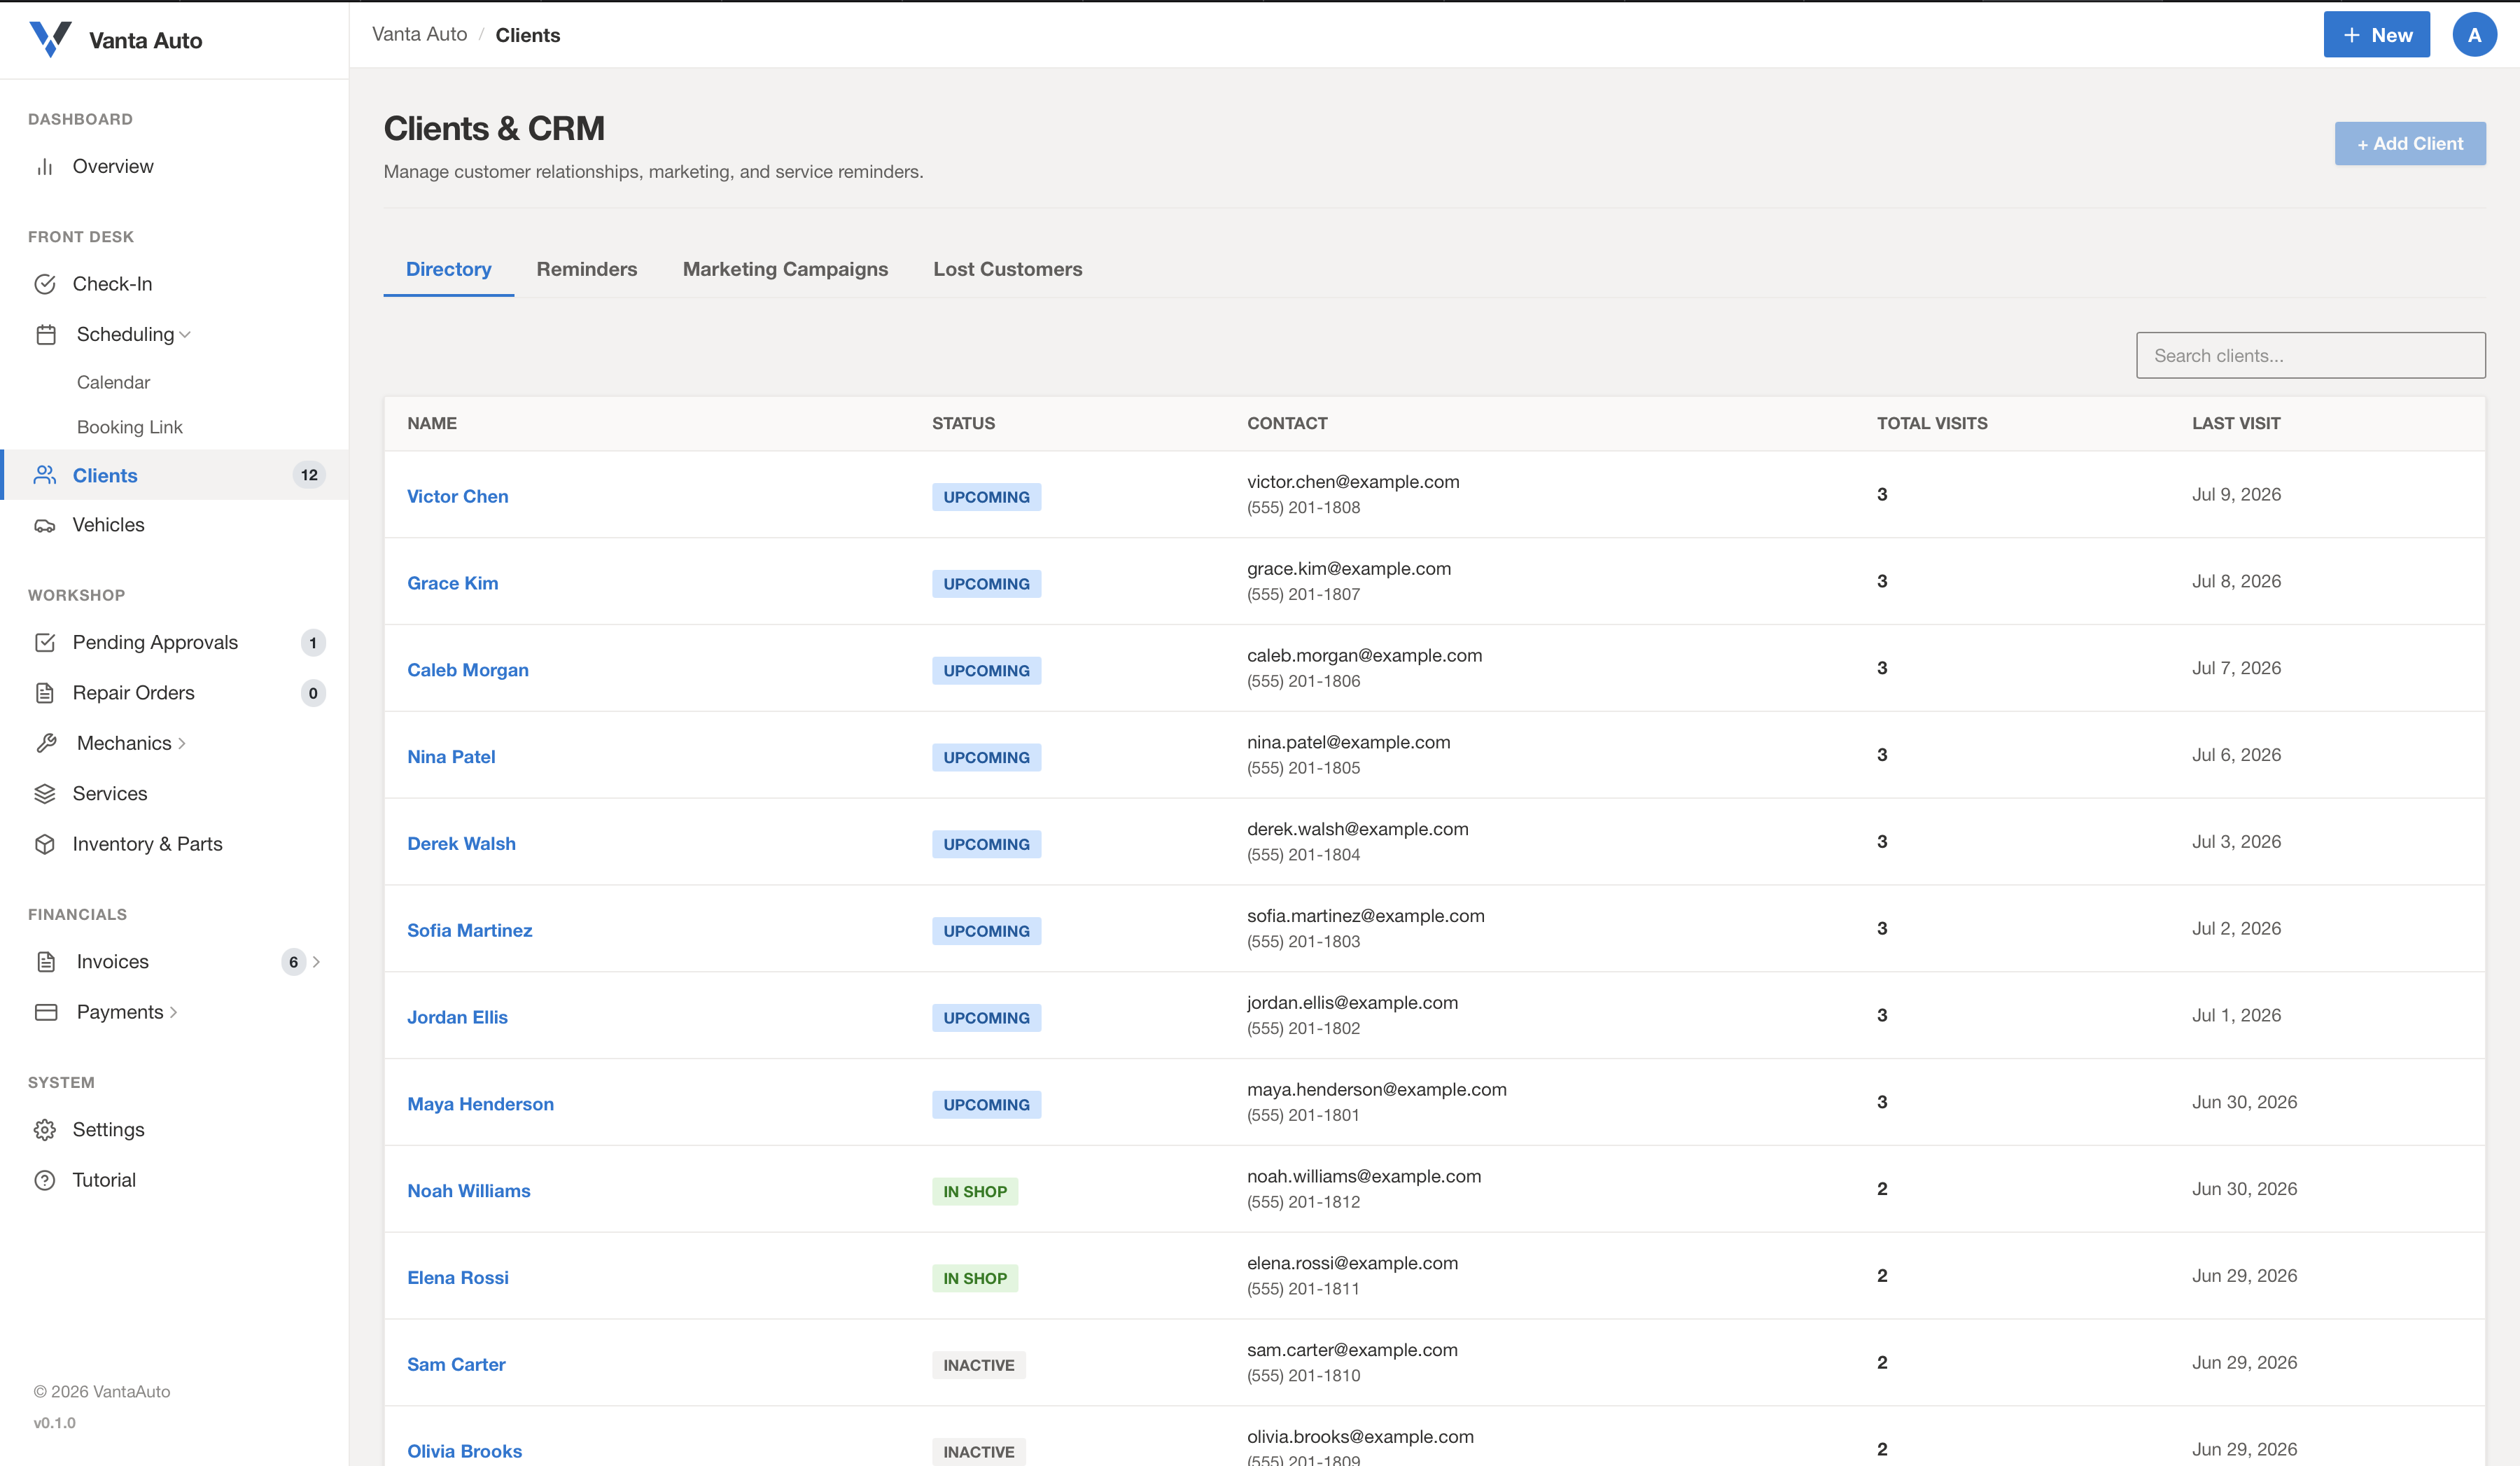
Task: Click the CONTACT column header
Action: [x=1287, y=423]
